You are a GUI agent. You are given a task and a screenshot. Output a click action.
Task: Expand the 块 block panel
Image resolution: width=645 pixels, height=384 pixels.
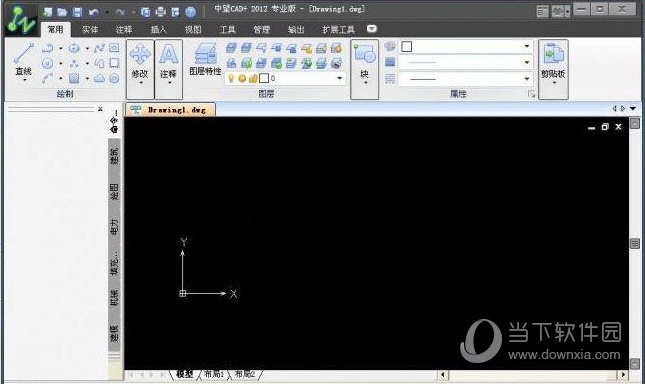click(x=364, y=69)
